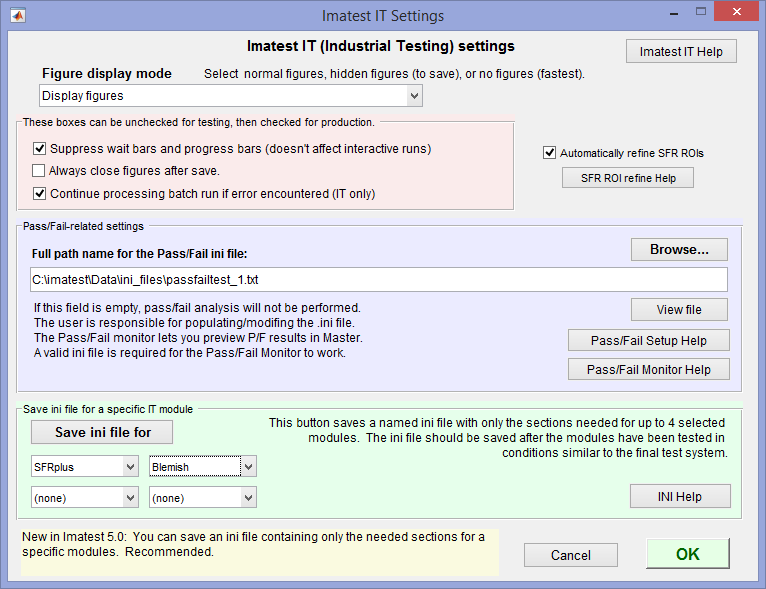Viewport: 766px width, 589px height.
Task: Click the View file button
Action: click(679, 310)
